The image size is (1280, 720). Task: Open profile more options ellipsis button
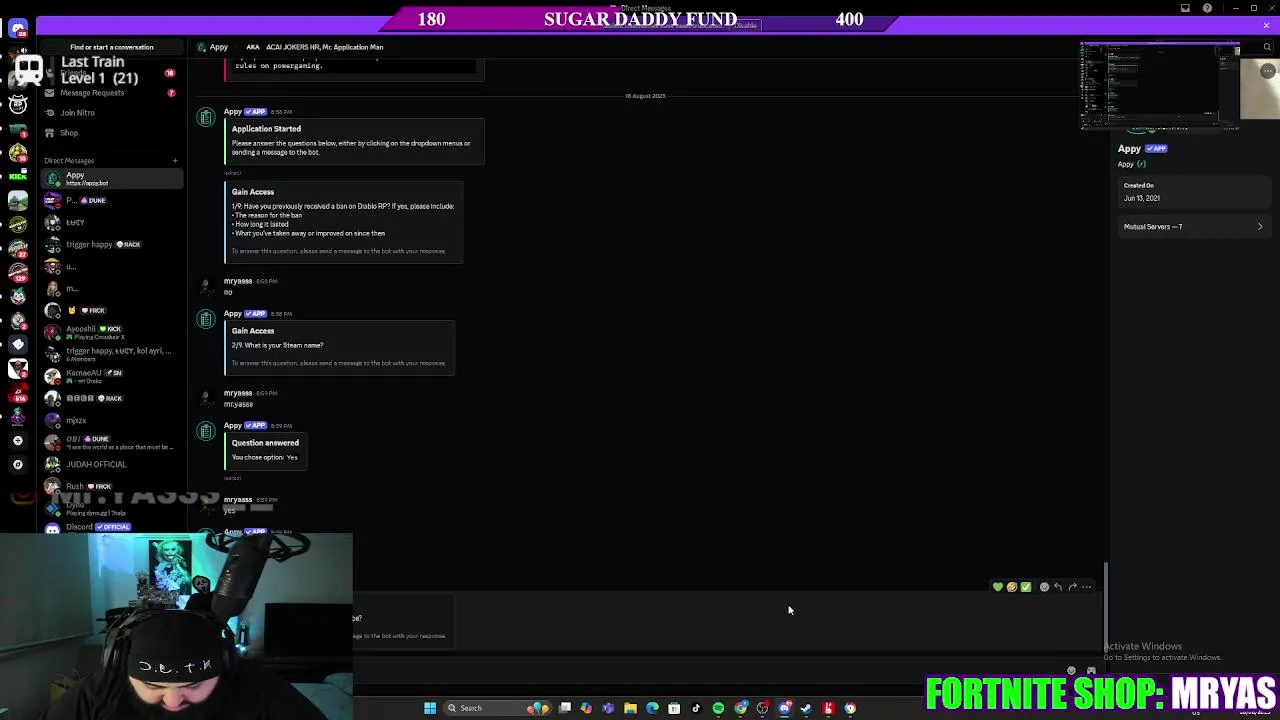tap(1267, 71)
